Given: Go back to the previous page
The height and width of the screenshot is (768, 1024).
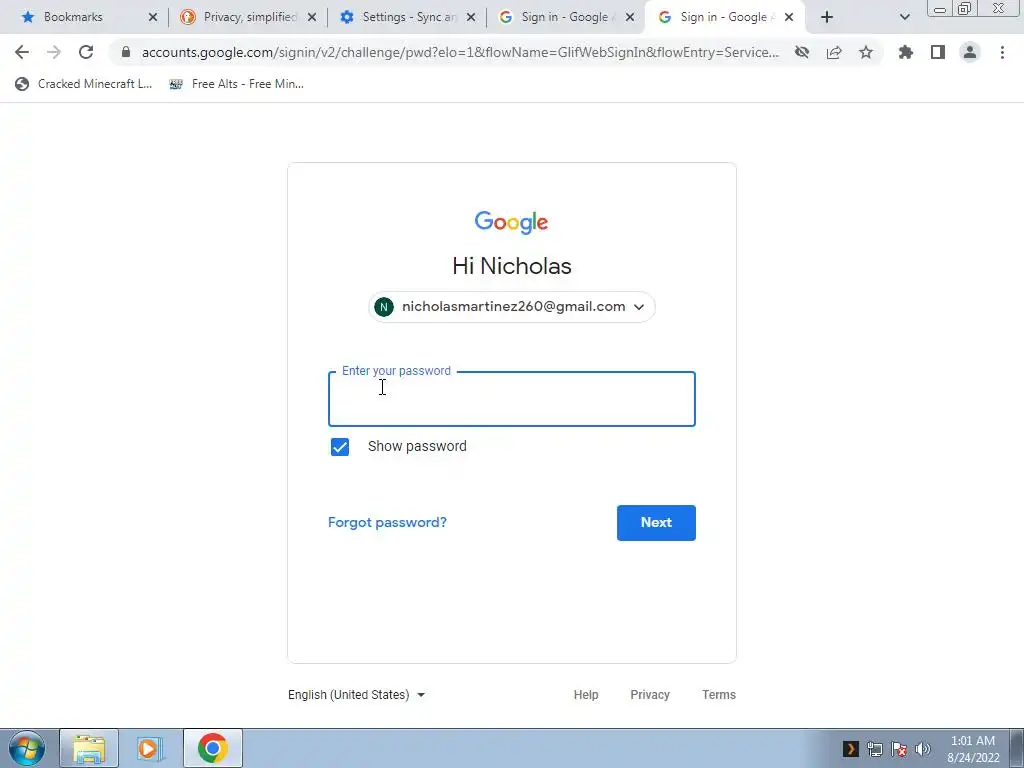Looking at the screenshot, I should [x=22, y=52].
